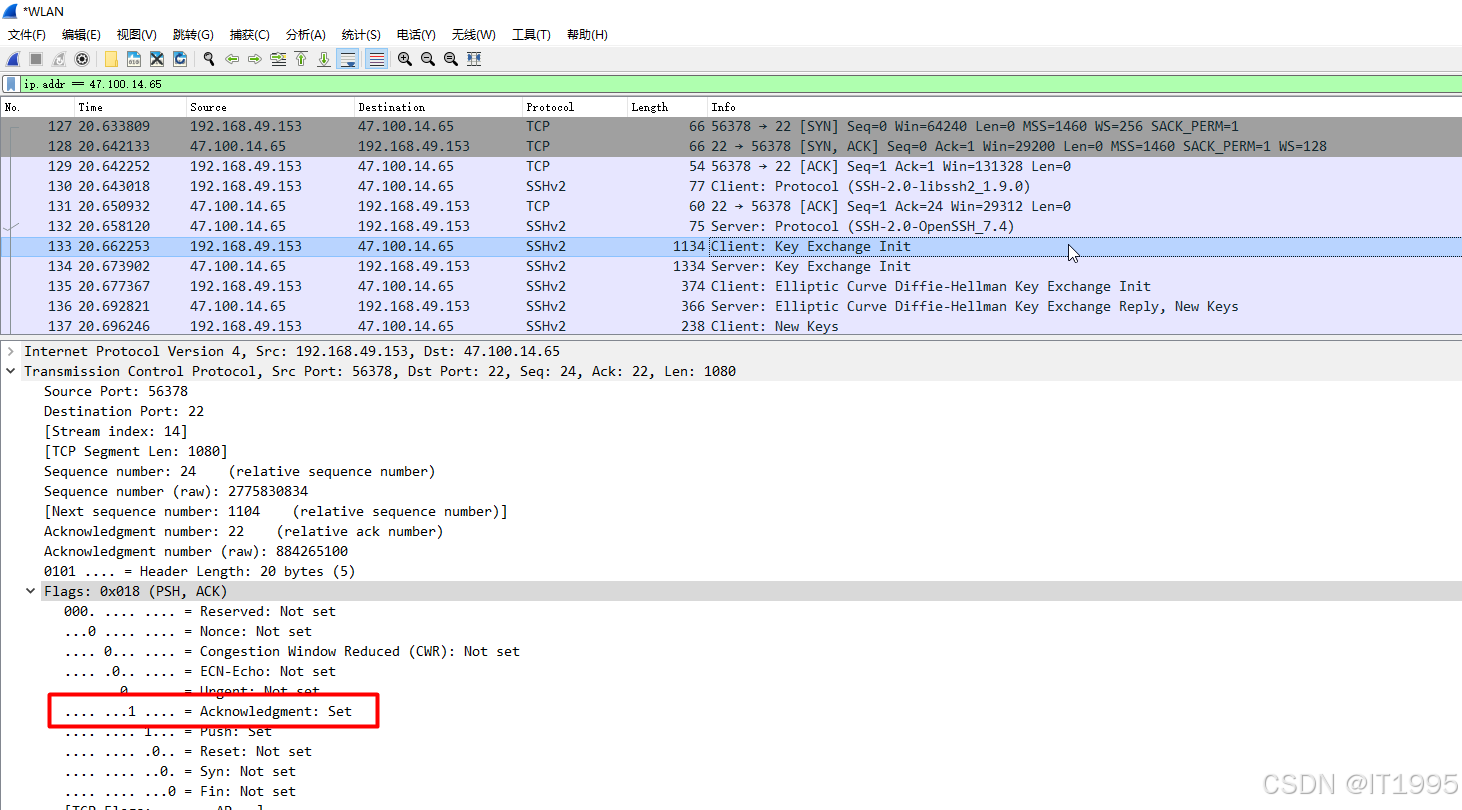The image size is (1462, 810).
Task: Open display filter bookmarks
Action: tap(10, 83)
